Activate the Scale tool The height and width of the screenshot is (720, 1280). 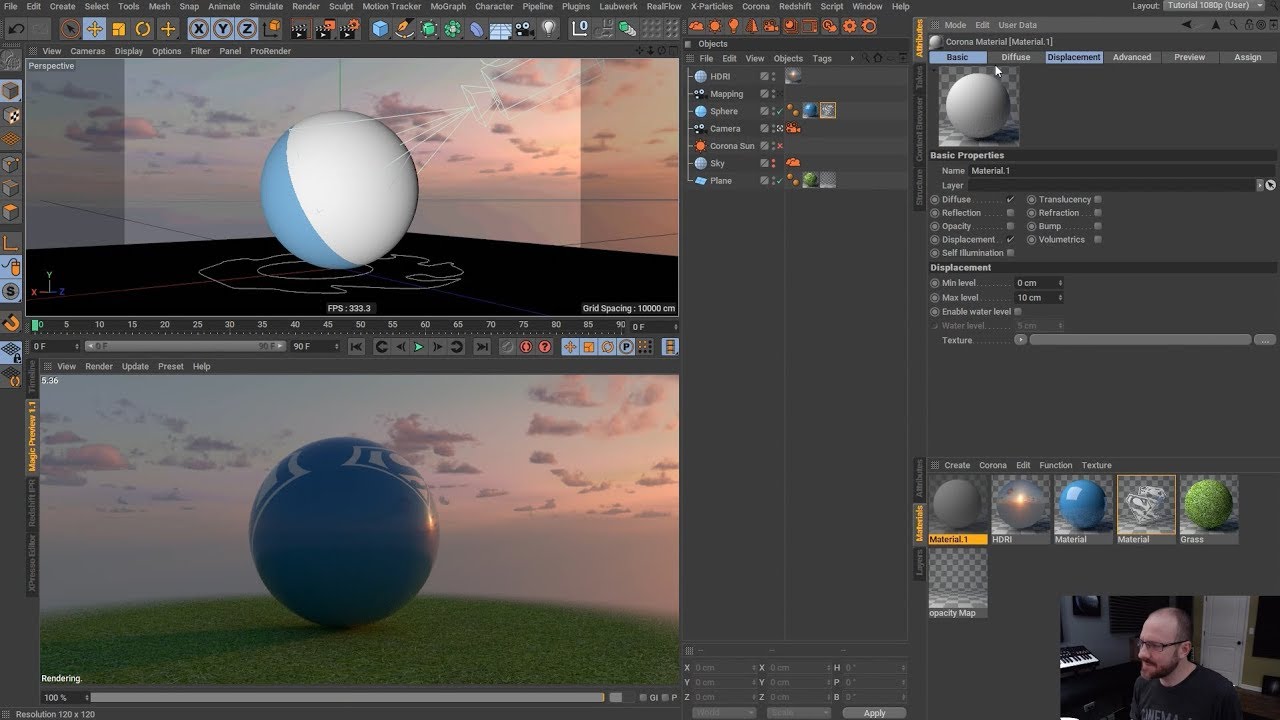(119, 29)
